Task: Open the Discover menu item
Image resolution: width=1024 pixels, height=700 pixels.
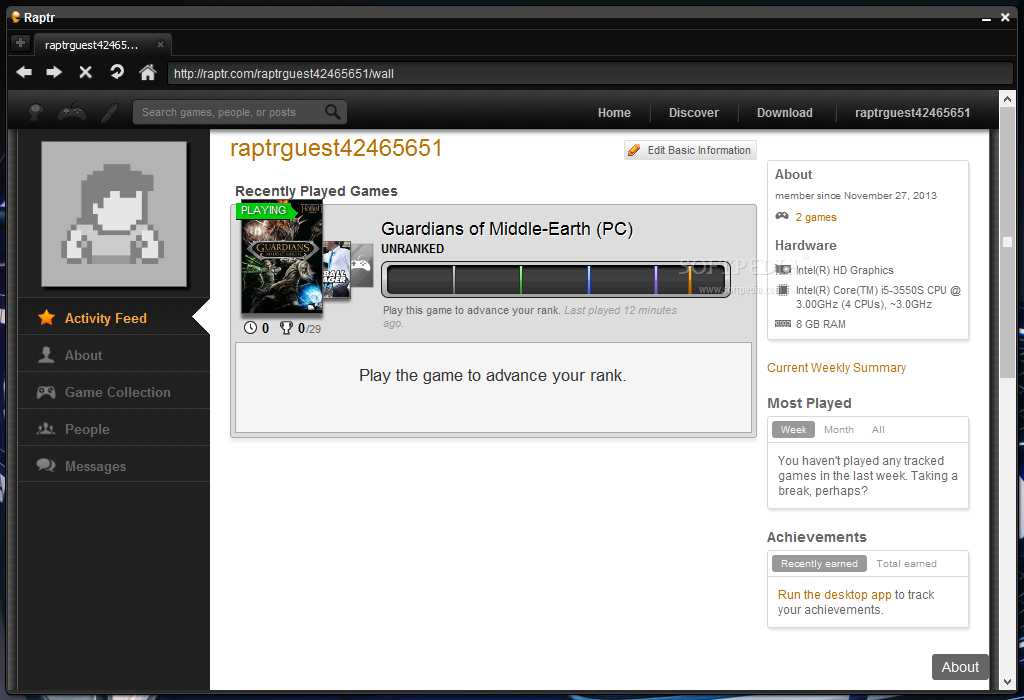Action: [x=694, y=113]
